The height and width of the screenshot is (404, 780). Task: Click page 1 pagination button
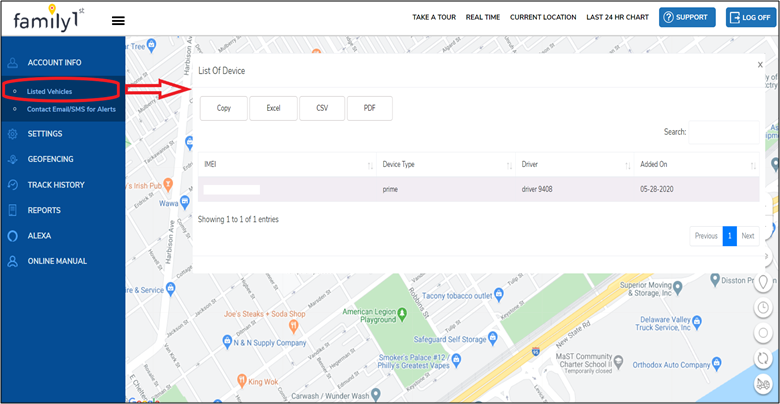(x=730, y=236)
